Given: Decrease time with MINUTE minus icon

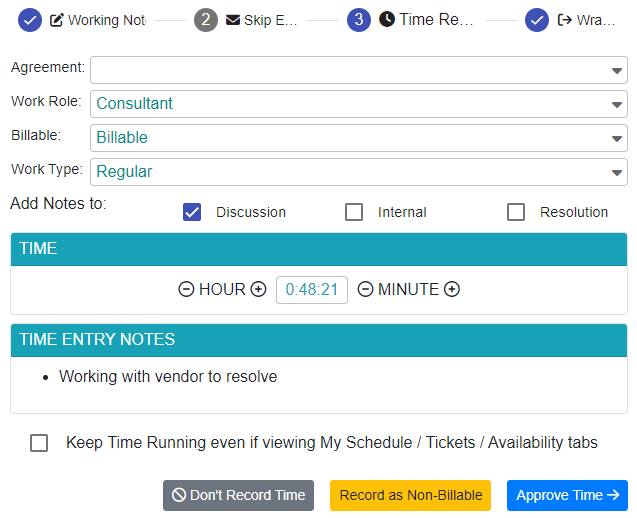Looking at the screenshot, I should point(365,289).
